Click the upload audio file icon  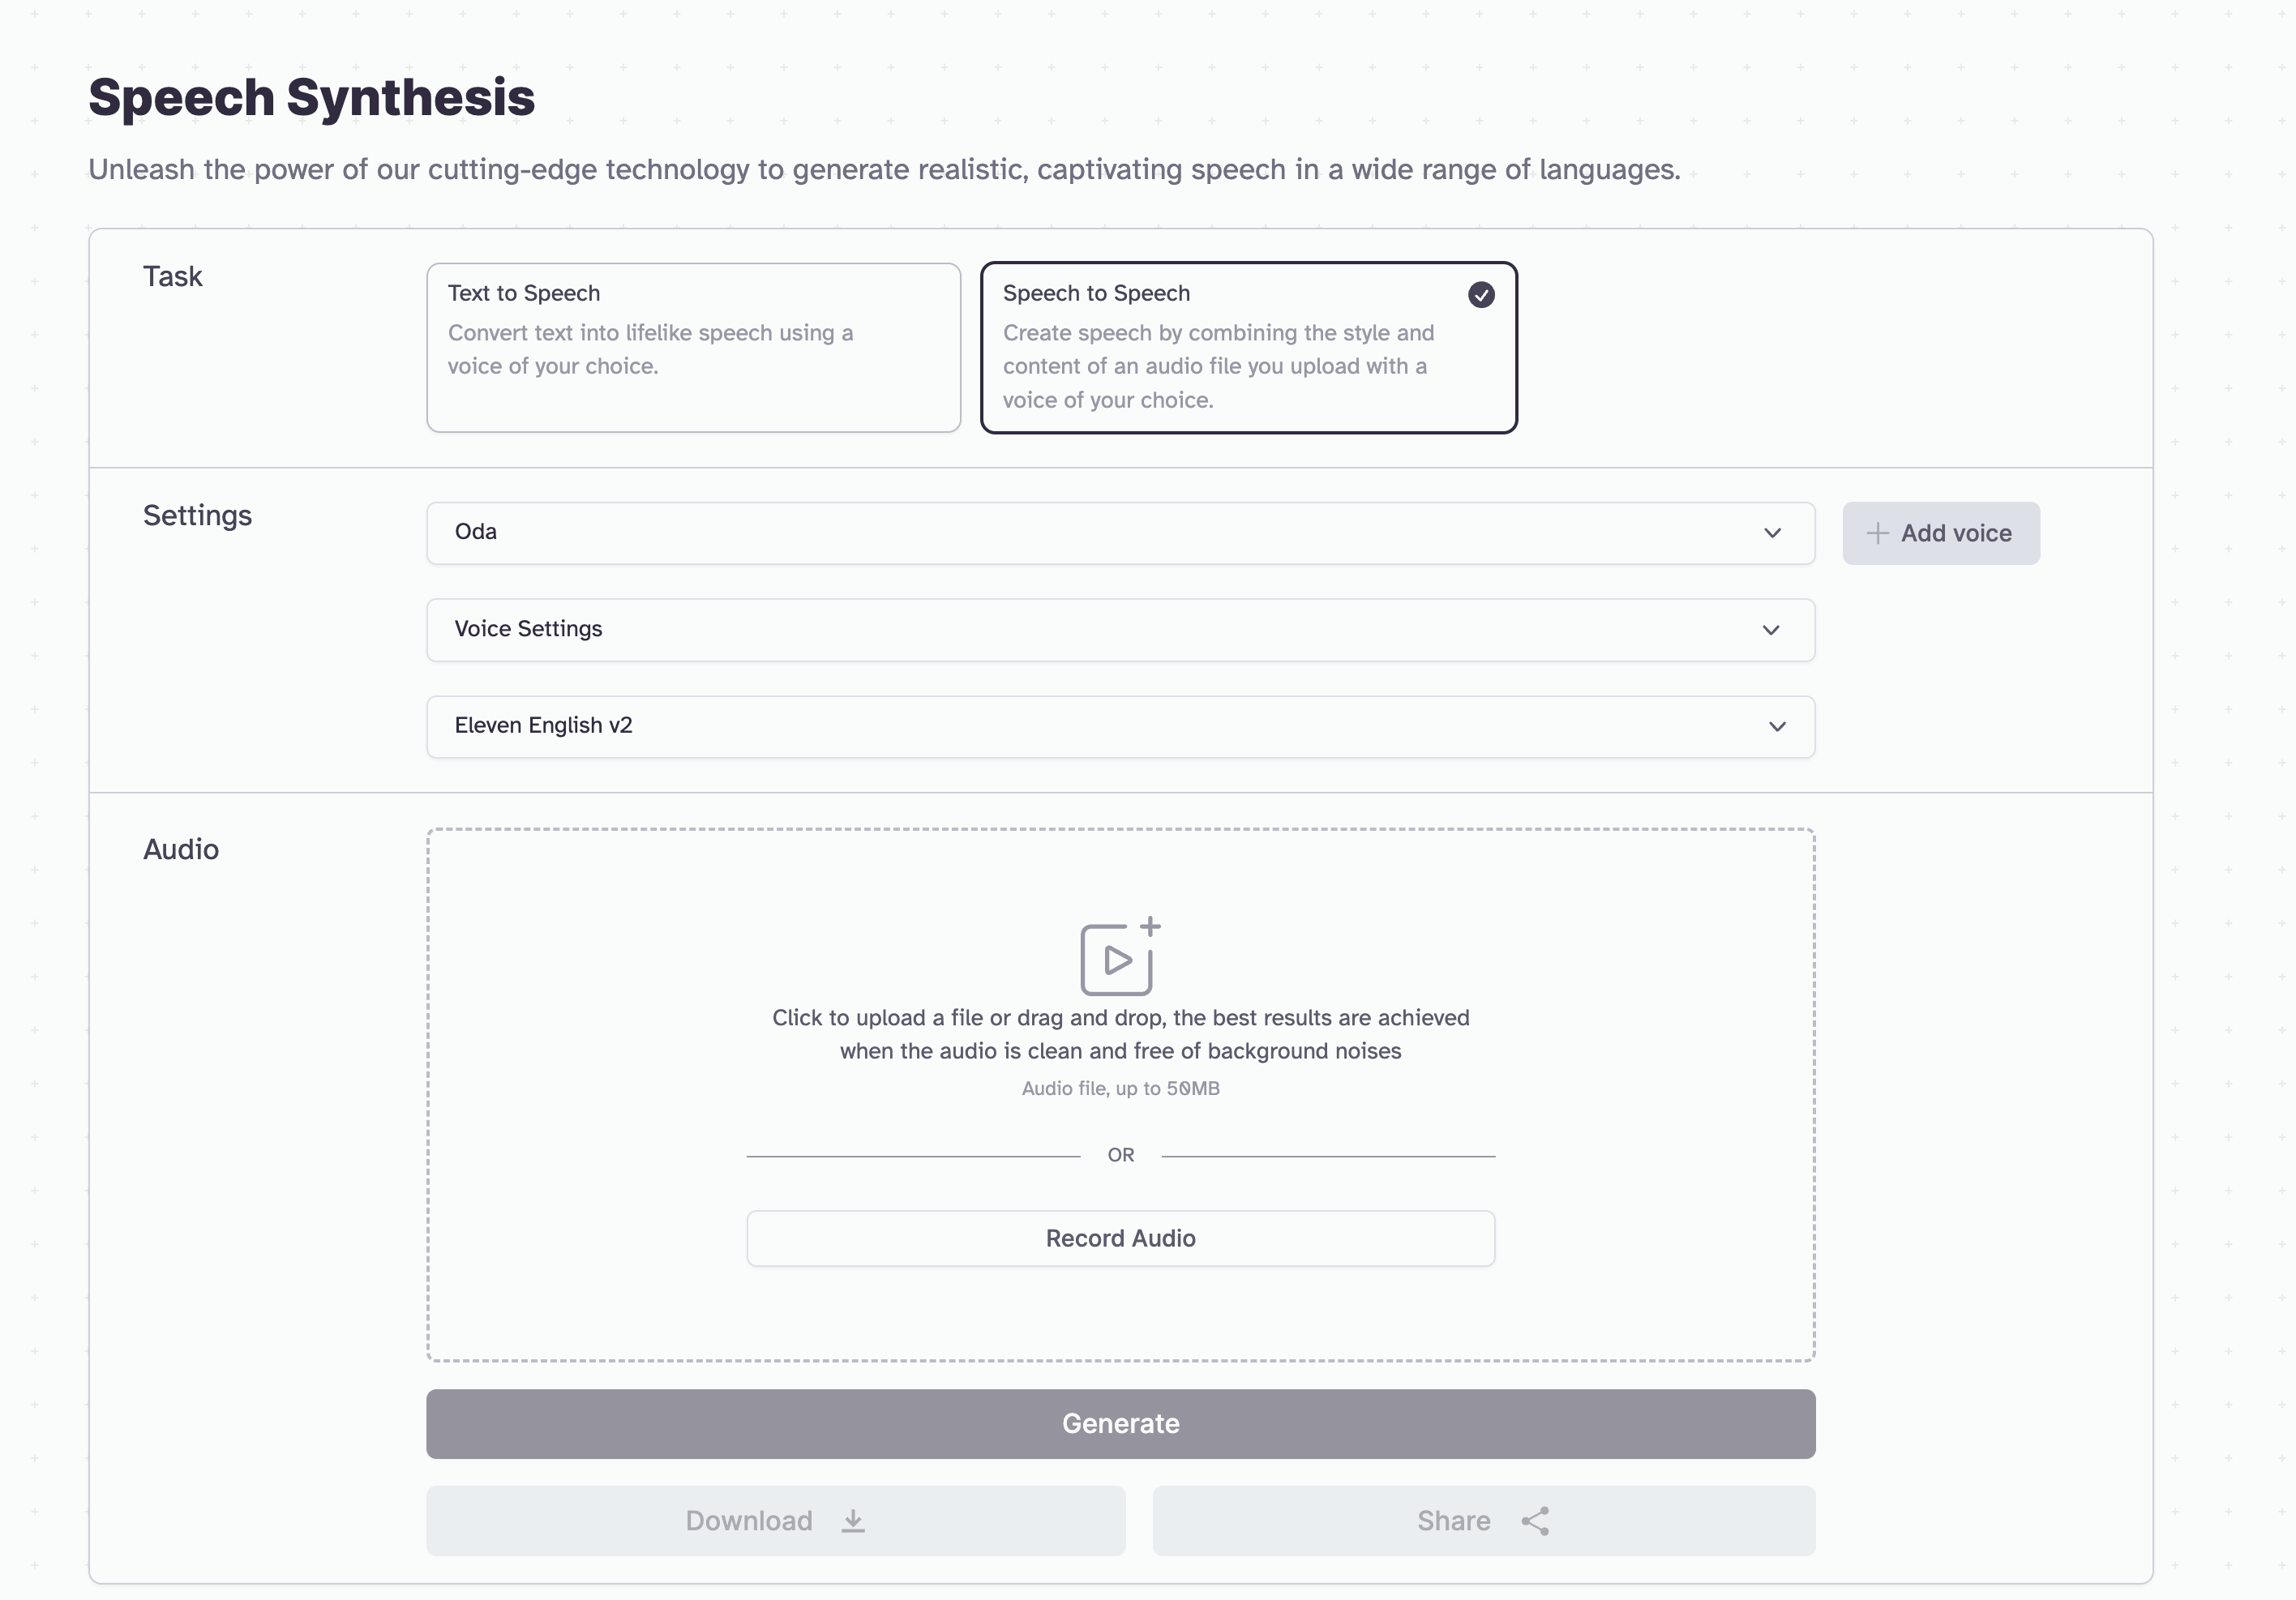coord(1119,957)
